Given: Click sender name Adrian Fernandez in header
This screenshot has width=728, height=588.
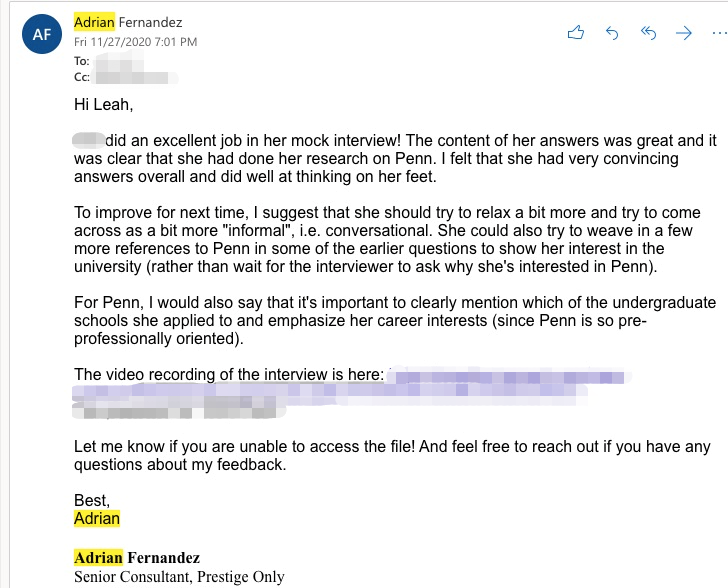Looking at the screenshot, I should [128, 22].
